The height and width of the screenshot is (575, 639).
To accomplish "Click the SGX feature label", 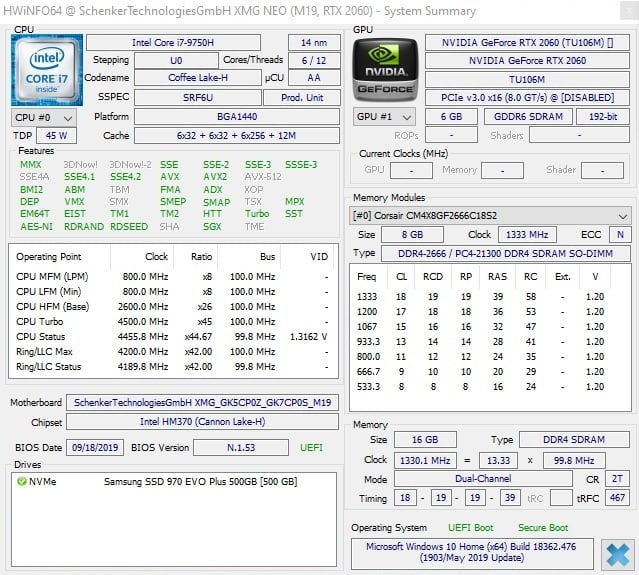I will 212,227.
